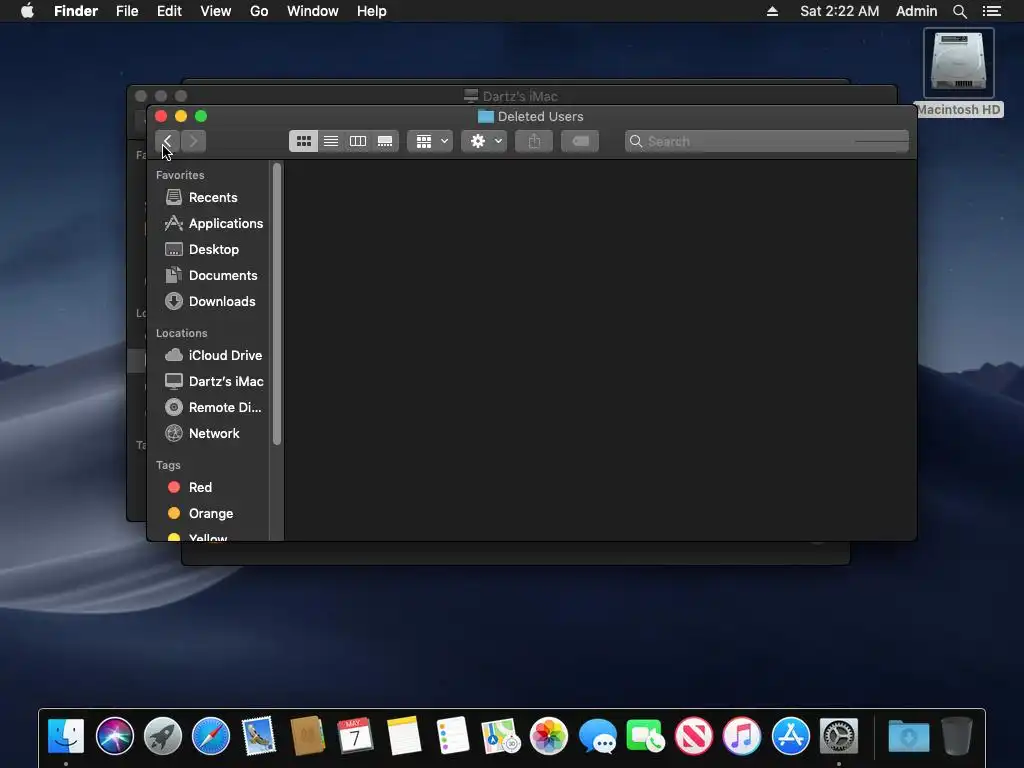The image size is (1024, 768).
Task: Open Documents in the sidebar
Action: 209,276
